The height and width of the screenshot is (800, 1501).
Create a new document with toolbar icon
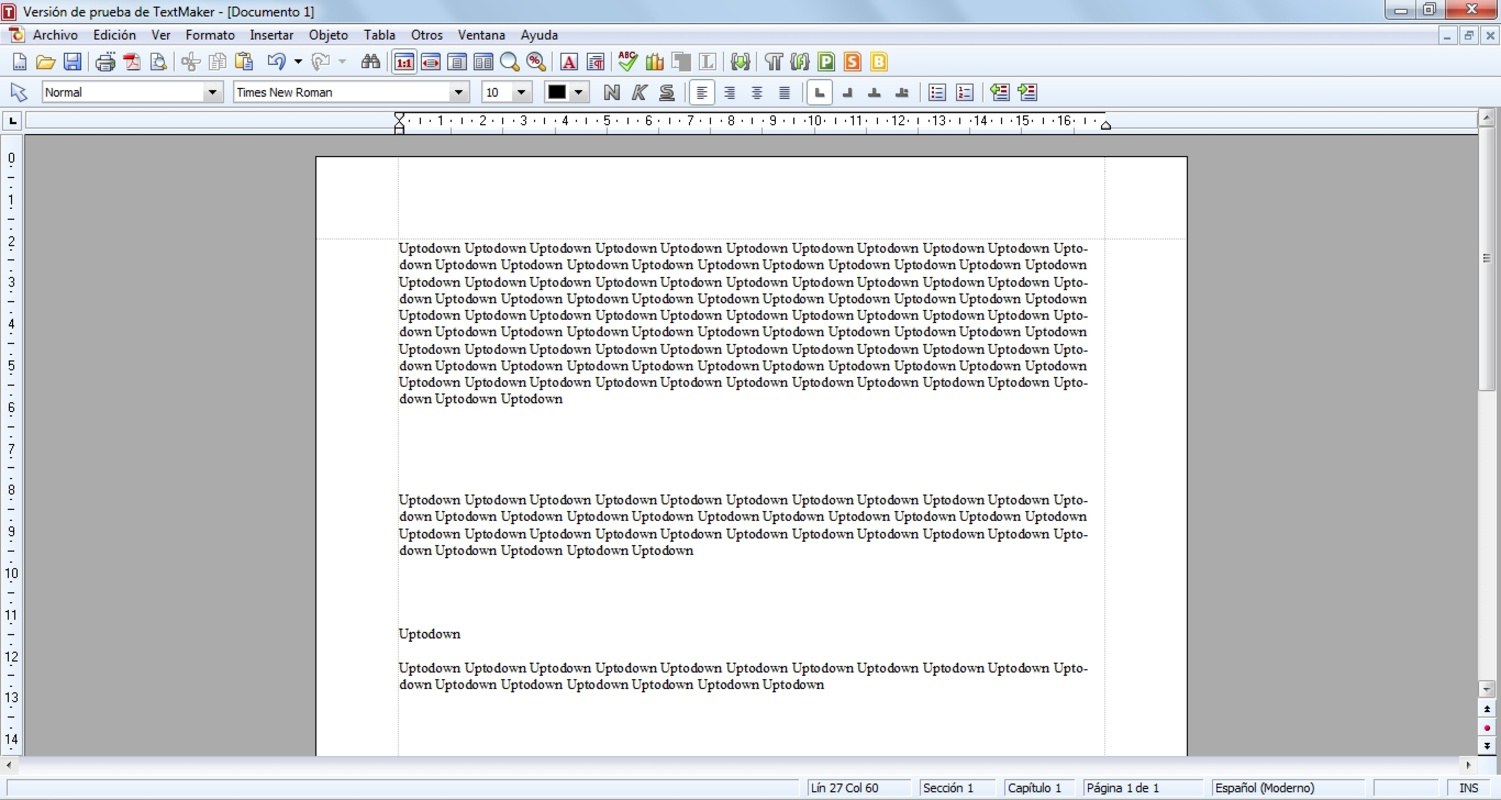pyautogui.click(x=19, y=62)
